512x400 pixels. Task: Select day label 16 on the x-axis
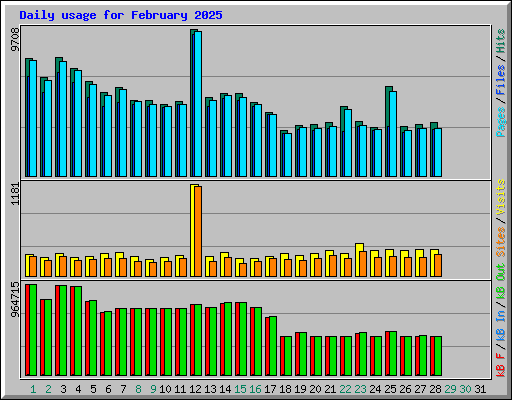point(255,389)
